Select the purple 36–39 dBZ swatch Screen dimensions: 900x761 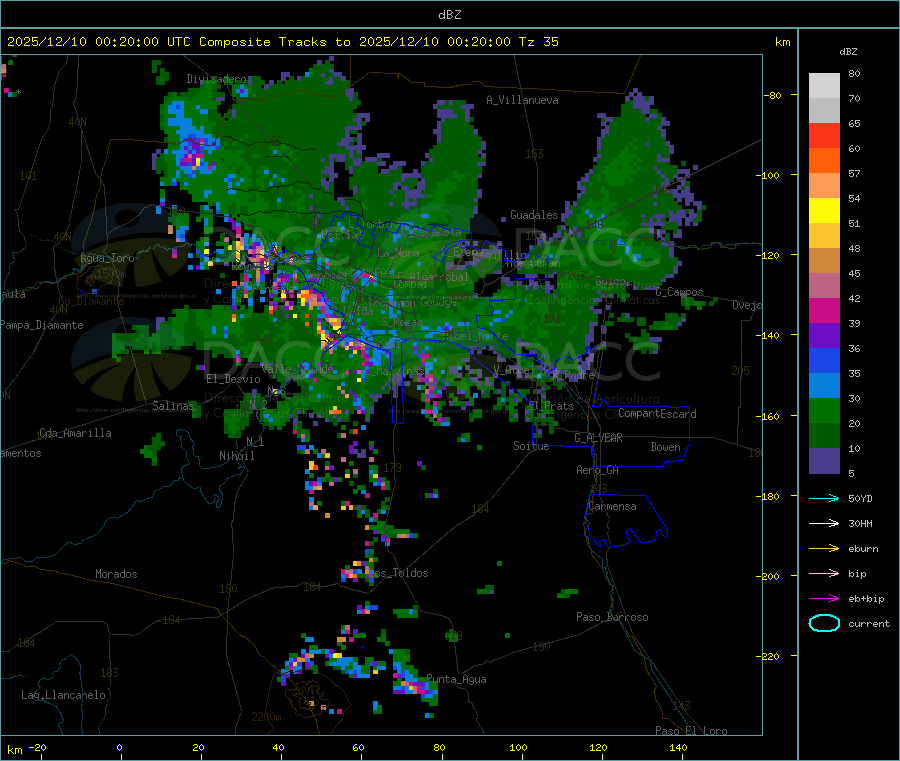(824, 336)
